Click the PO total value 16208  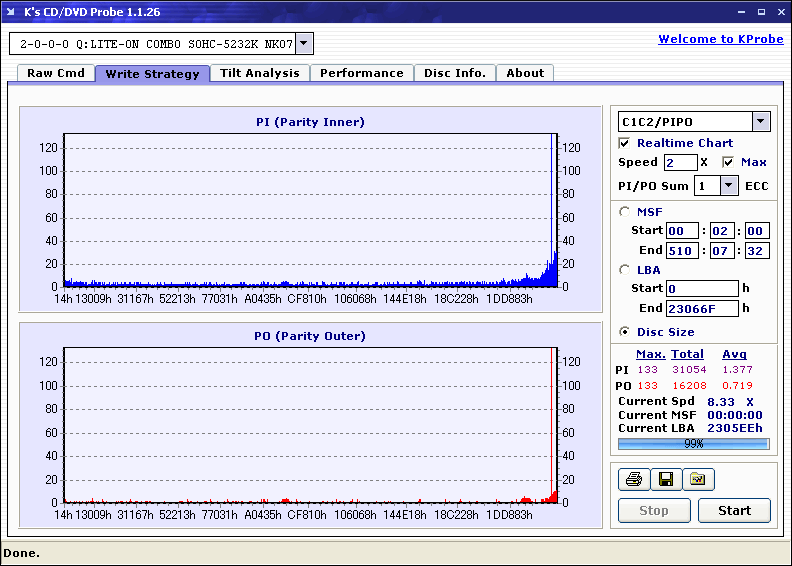pos(689,386)
